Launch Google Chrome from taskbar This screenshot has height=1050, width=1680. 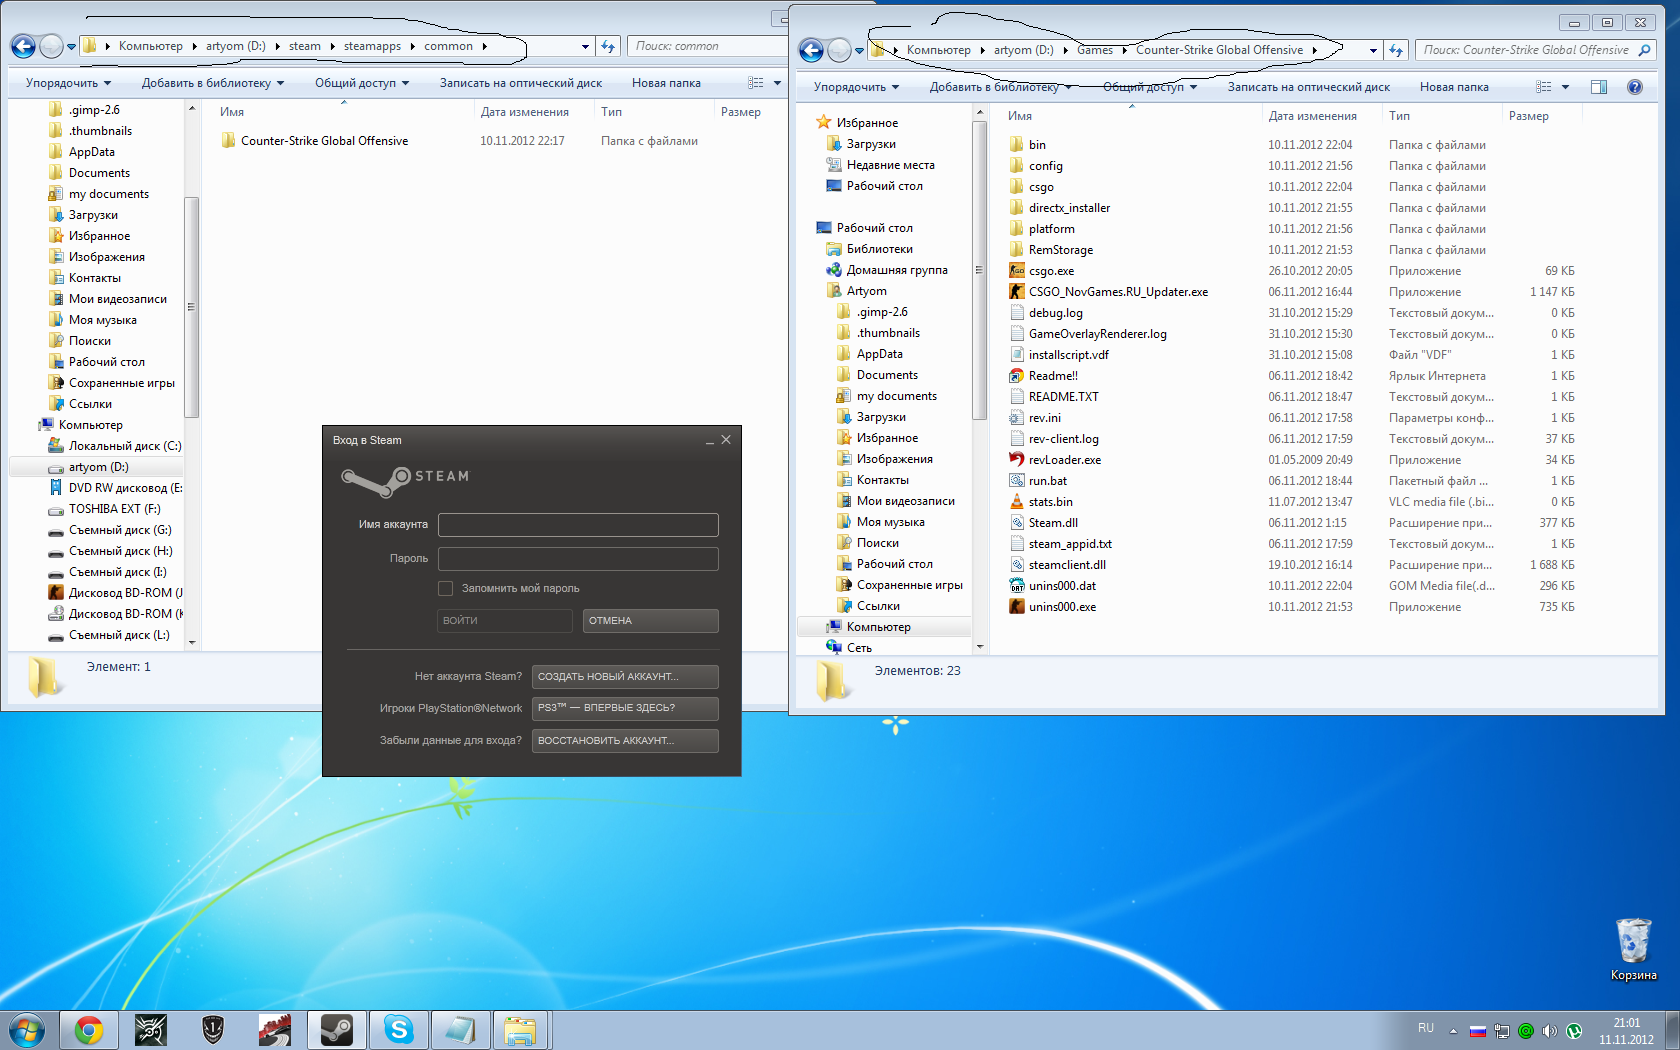(x=89, y=1029)
